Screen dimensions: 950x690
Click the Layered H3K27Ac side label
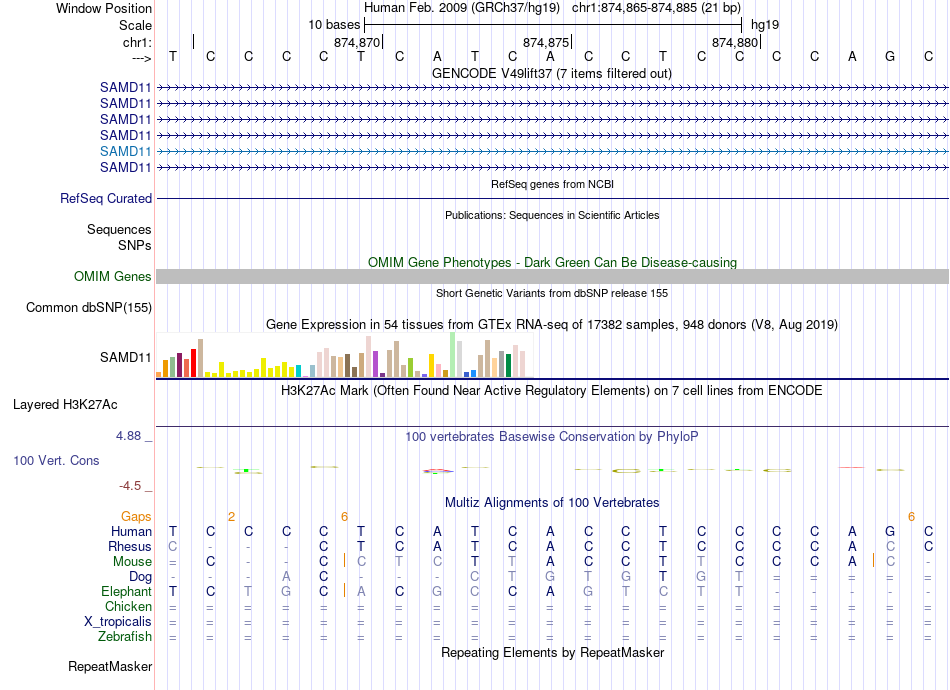click(x=65, y=405)
